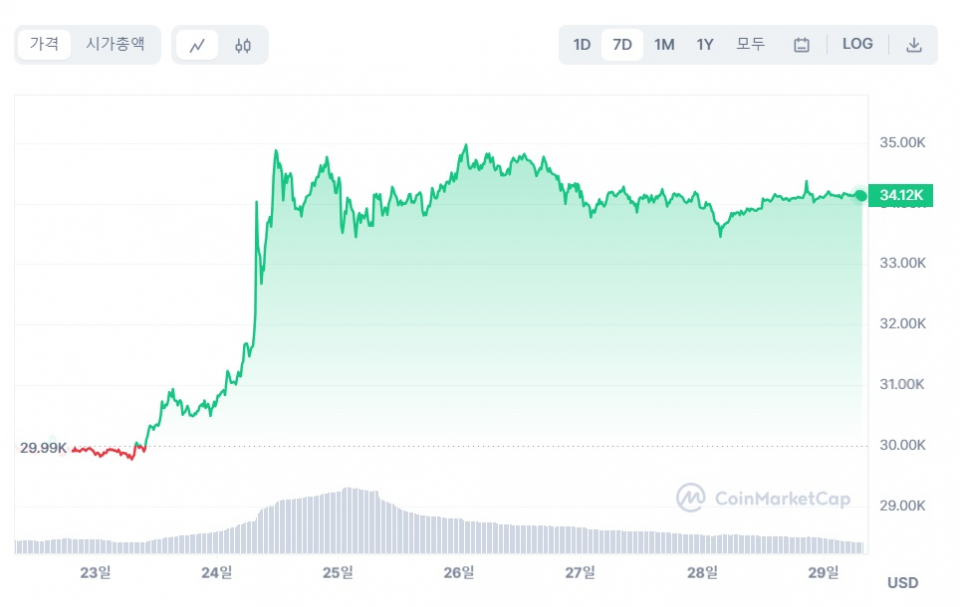The image size is (960, 607).
Task: Click the 27일 date axis label
Action: pos(580,572)
